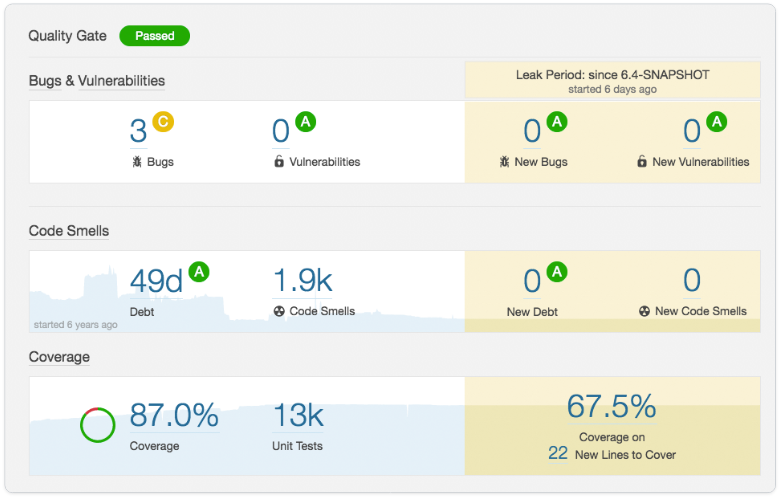Click the bug icon beside Bugs label
Image resolution: width=781 pixels, height=499 pixels.
pos(136,162)
